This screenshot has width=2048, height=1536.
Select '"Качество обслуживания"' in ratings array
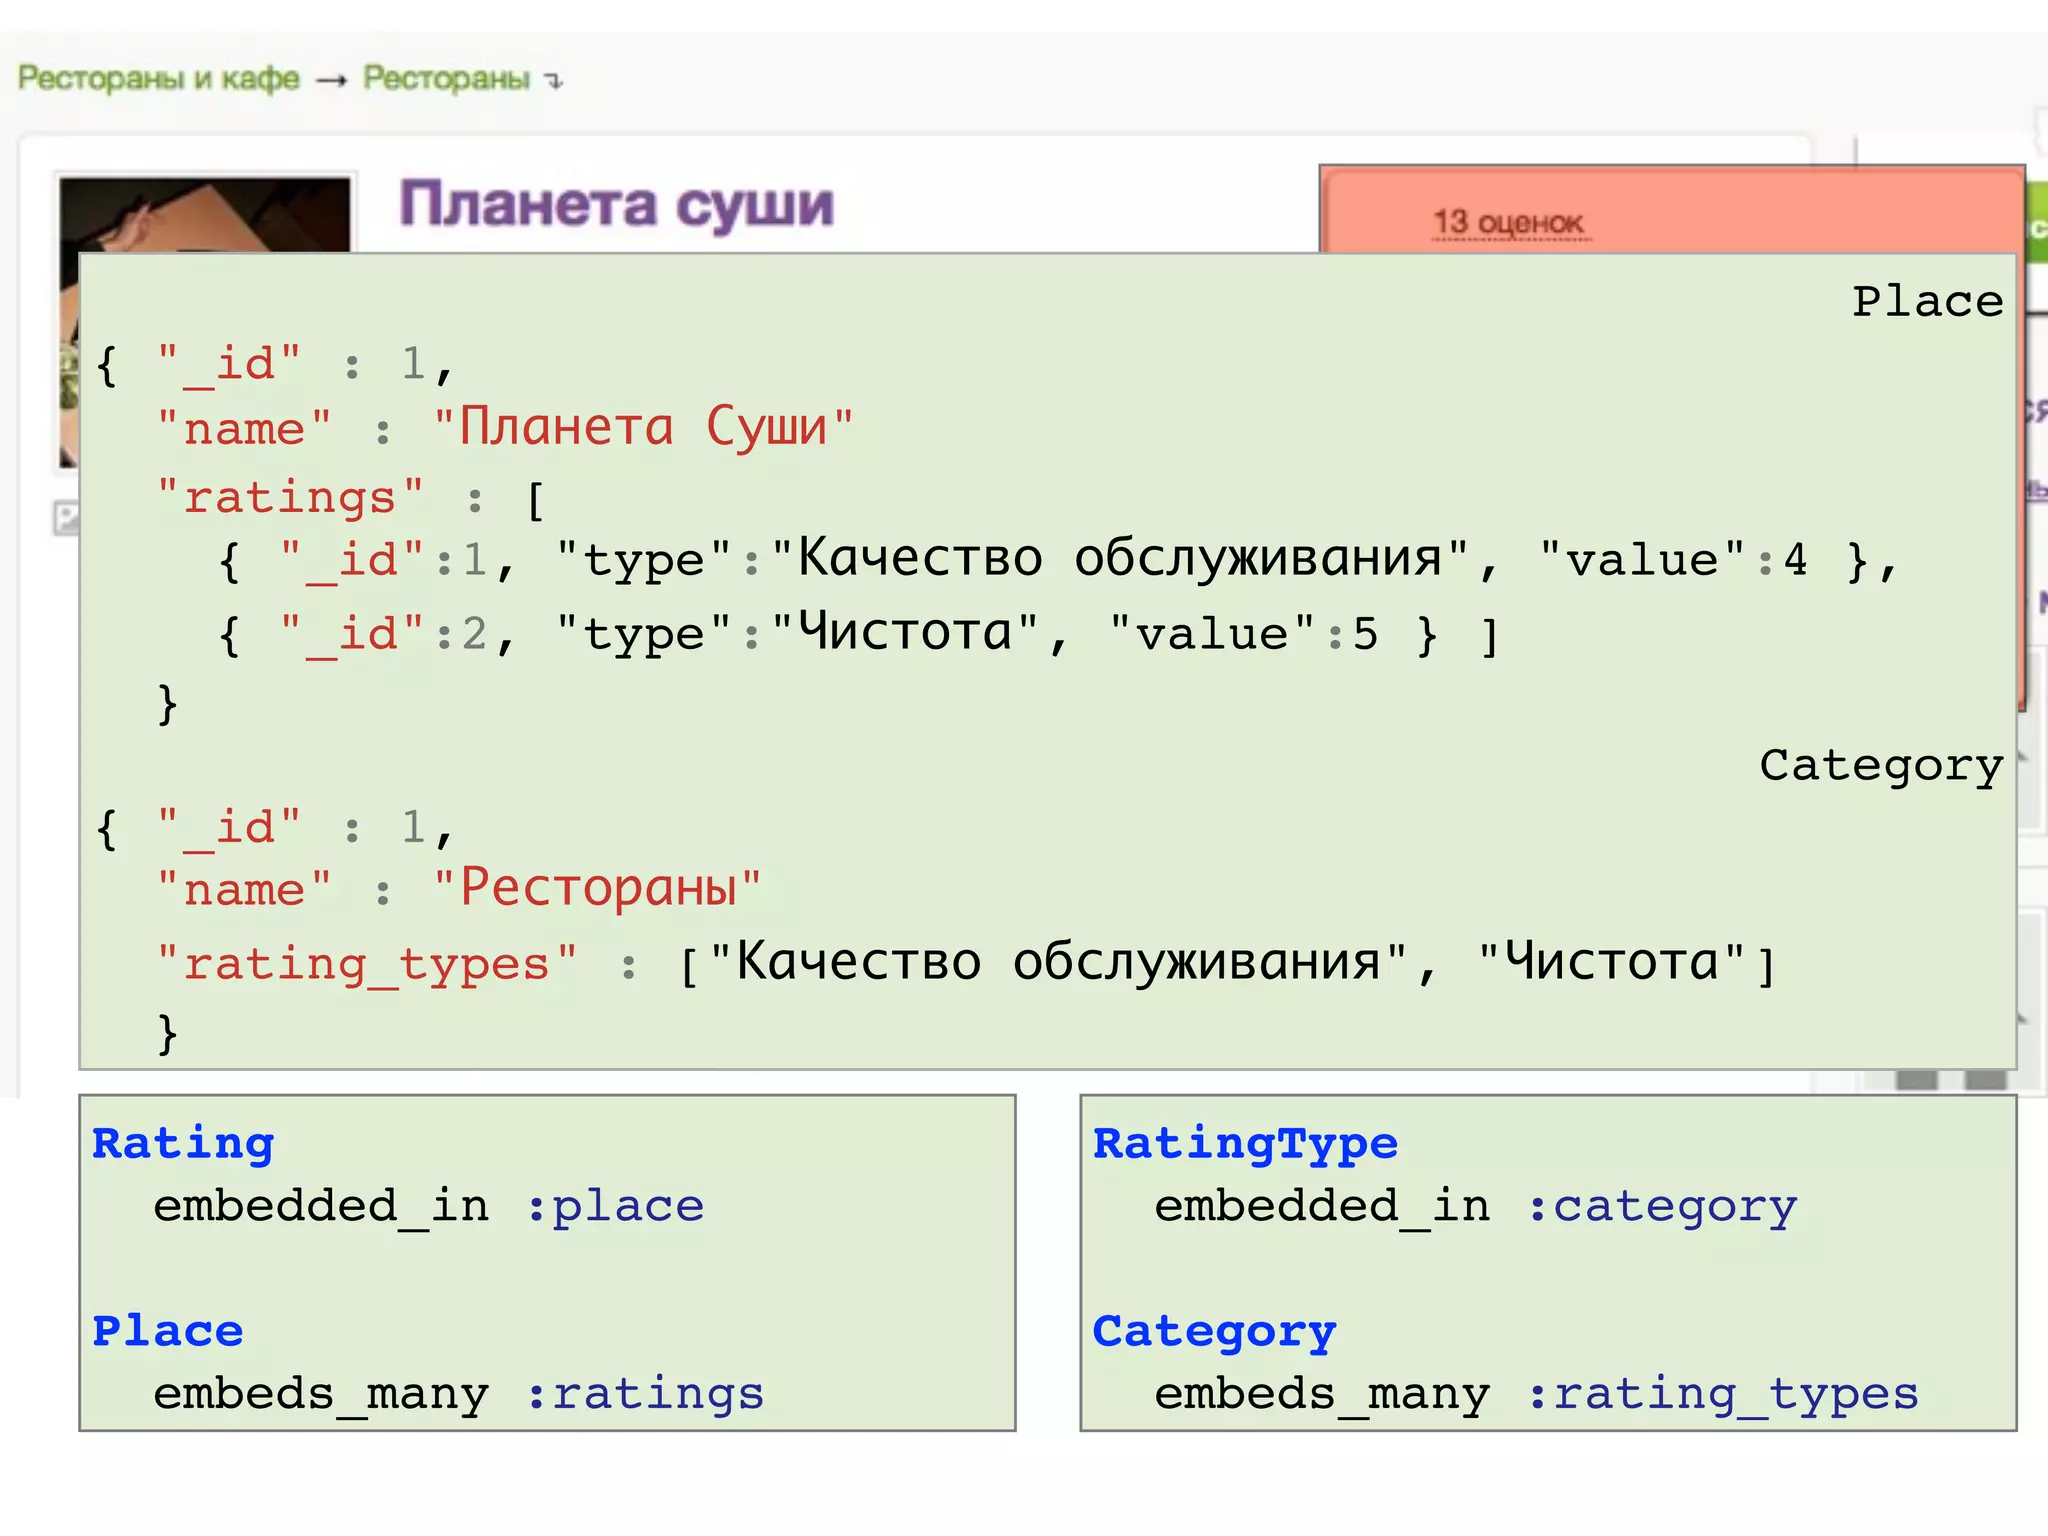tap(1120, 558)
